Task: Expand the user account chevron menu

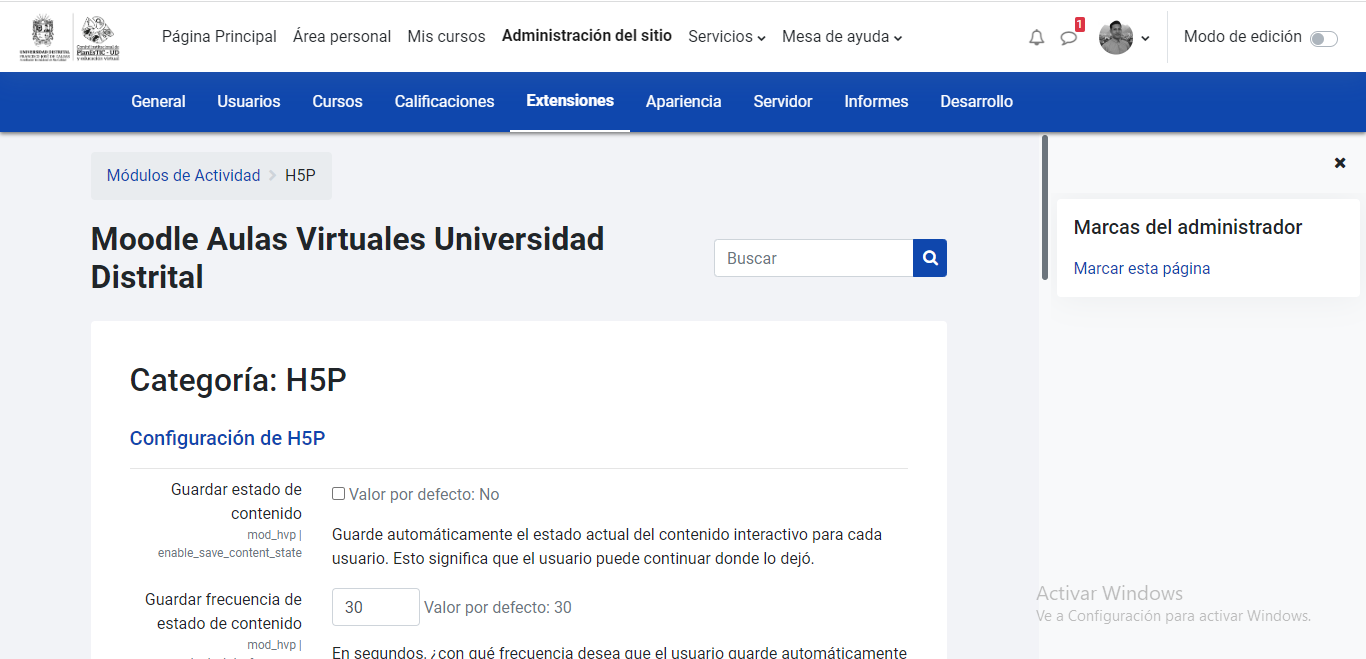Action: click(1145, 40)
